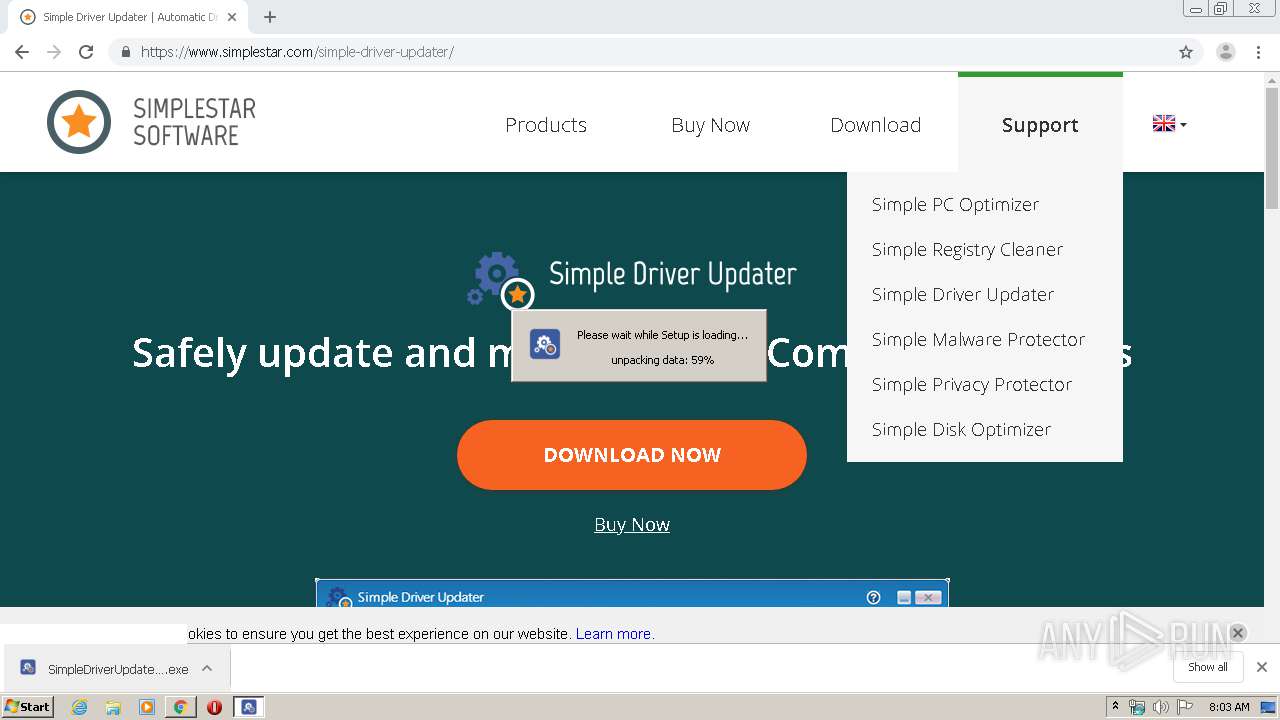This screenshot has width=1280, height=720.
Task: Go back with the browser back arrow
Action: [22, 52]
